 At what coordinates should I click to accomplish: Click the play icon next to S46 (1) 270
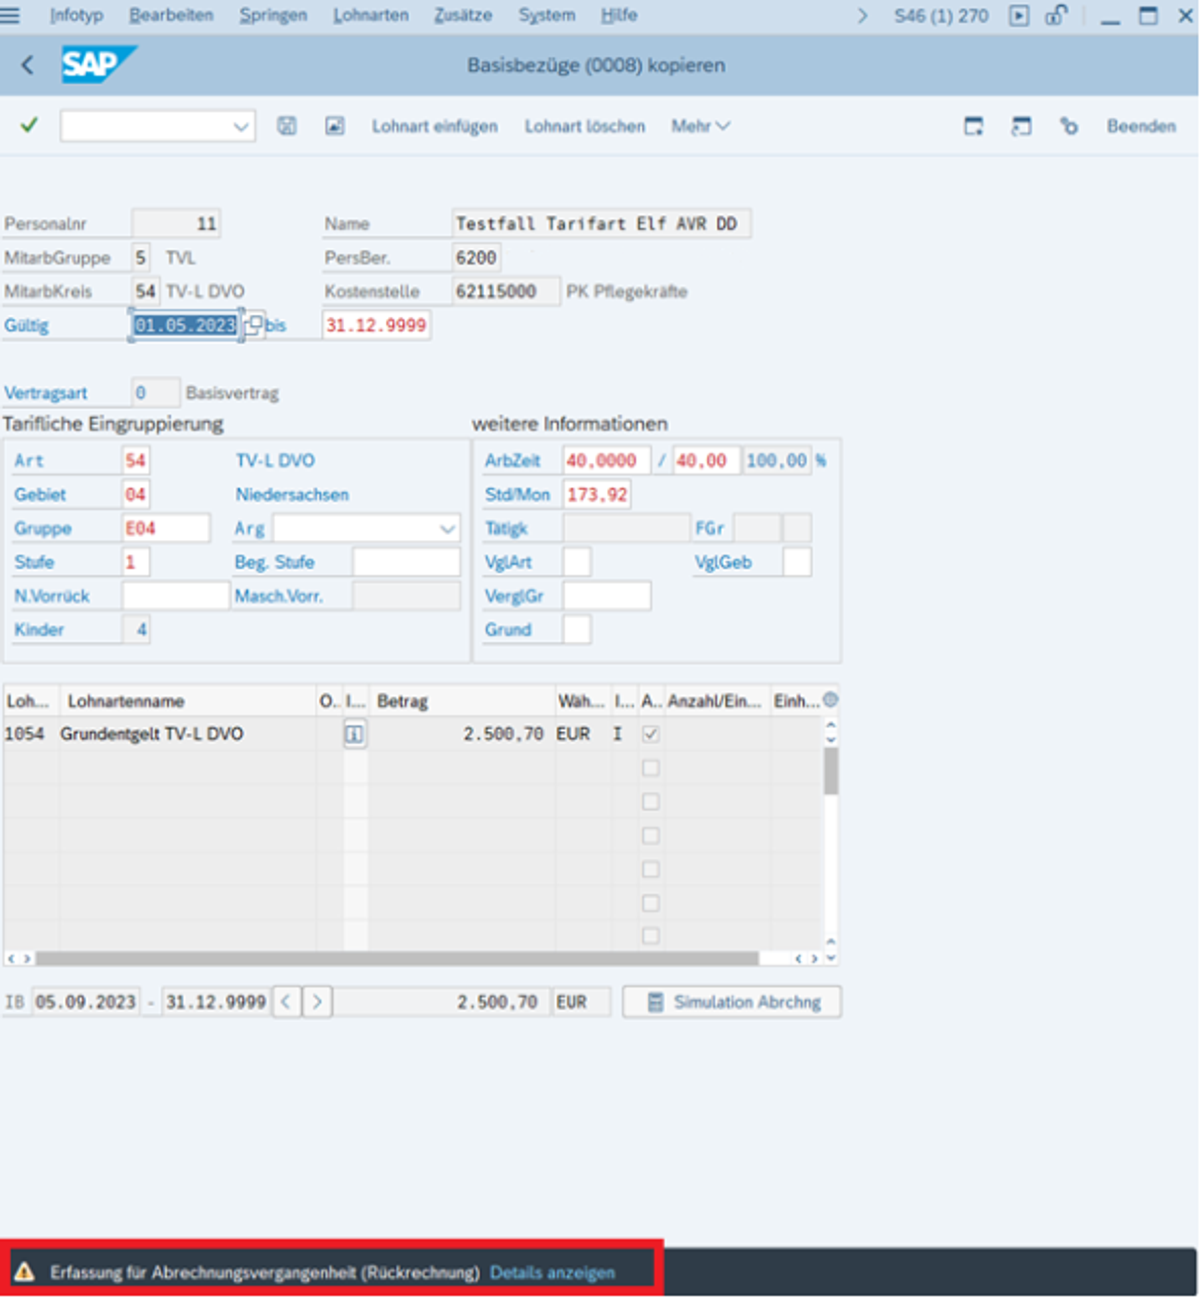tap(1019, 16)
